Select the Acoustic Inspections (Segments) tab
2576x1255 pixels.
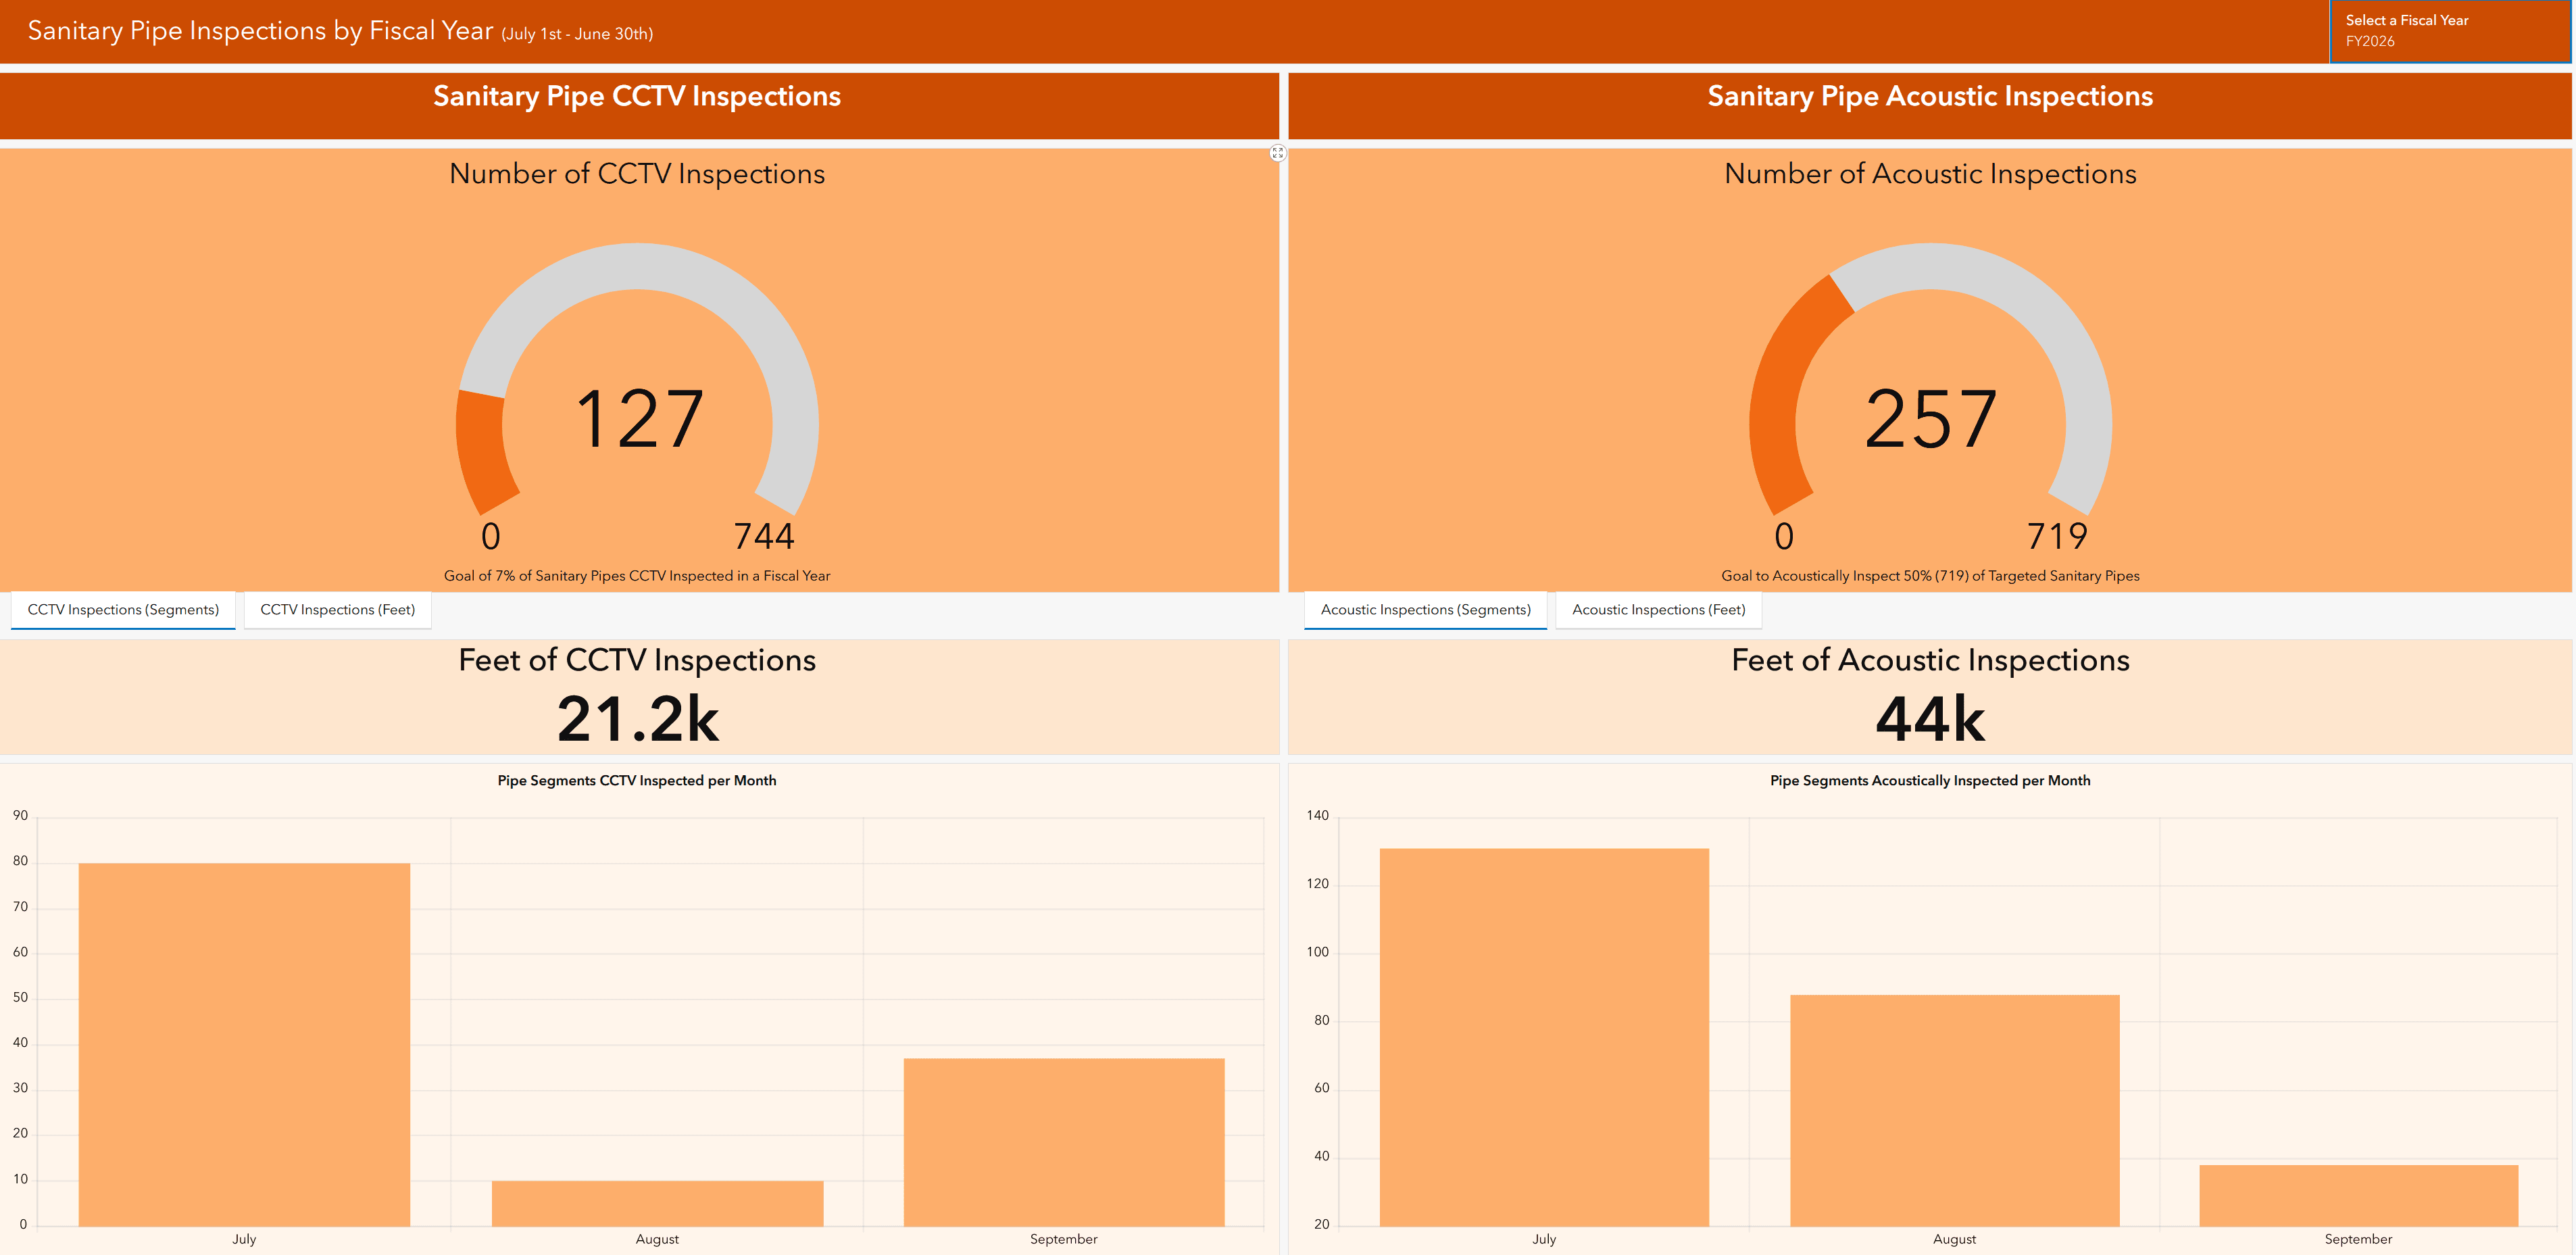[x=1426, y=609]
